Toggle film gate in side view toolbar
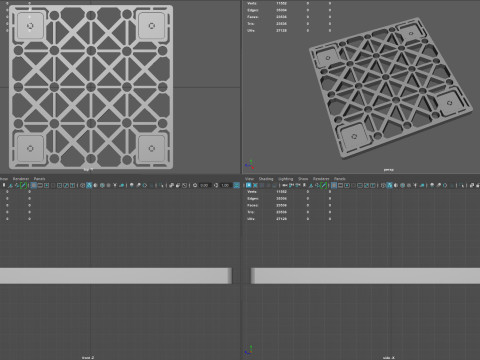The height and width of the screenshot is (360, 480). click(x=340, y=185)
